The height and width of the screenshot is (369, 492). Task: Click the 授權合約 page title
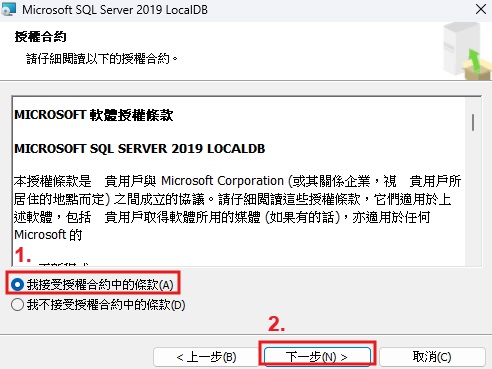pos(40,37)
